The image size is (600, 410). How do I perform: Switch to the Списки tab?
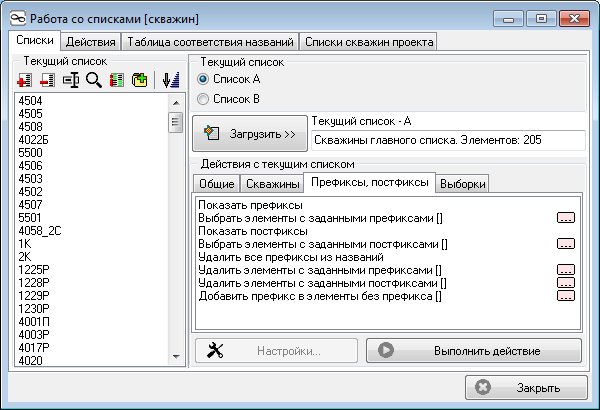click(x=35, y=40)
